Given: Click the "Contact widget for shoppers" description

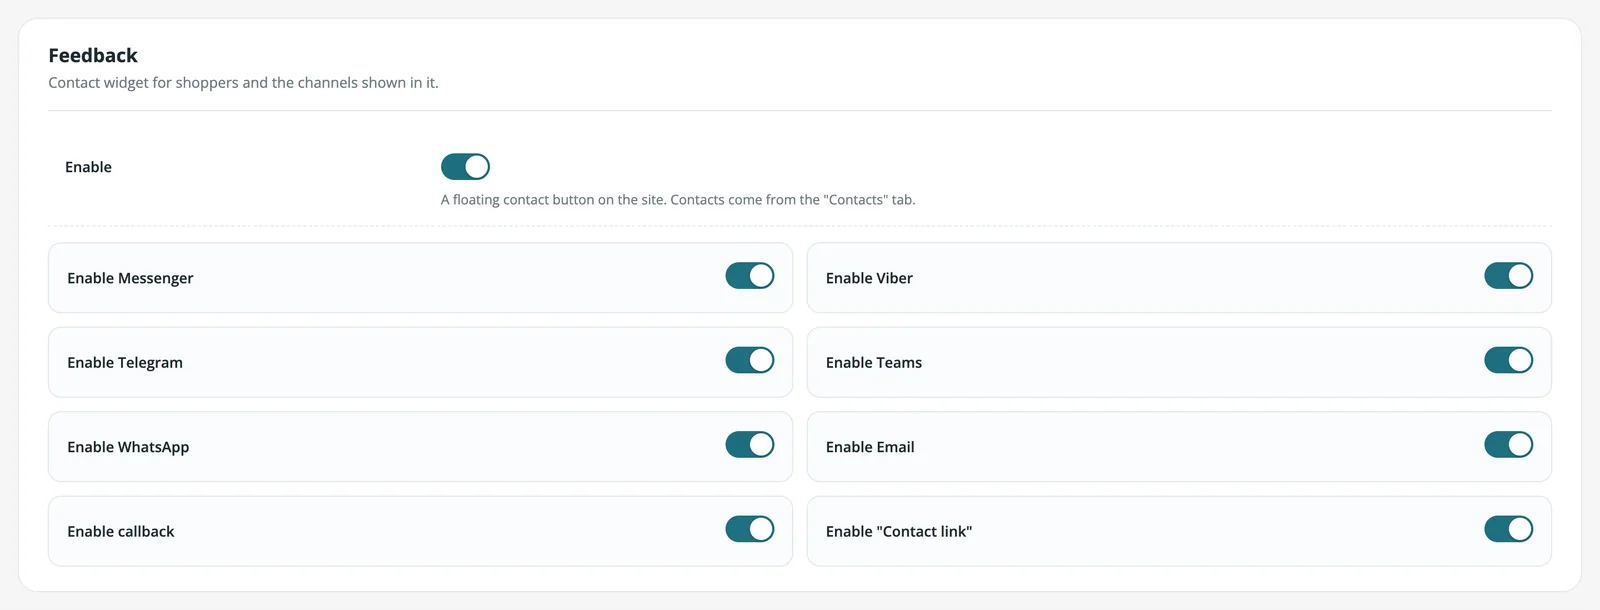Looking at the screenshot, I should [x=243, y=83].
